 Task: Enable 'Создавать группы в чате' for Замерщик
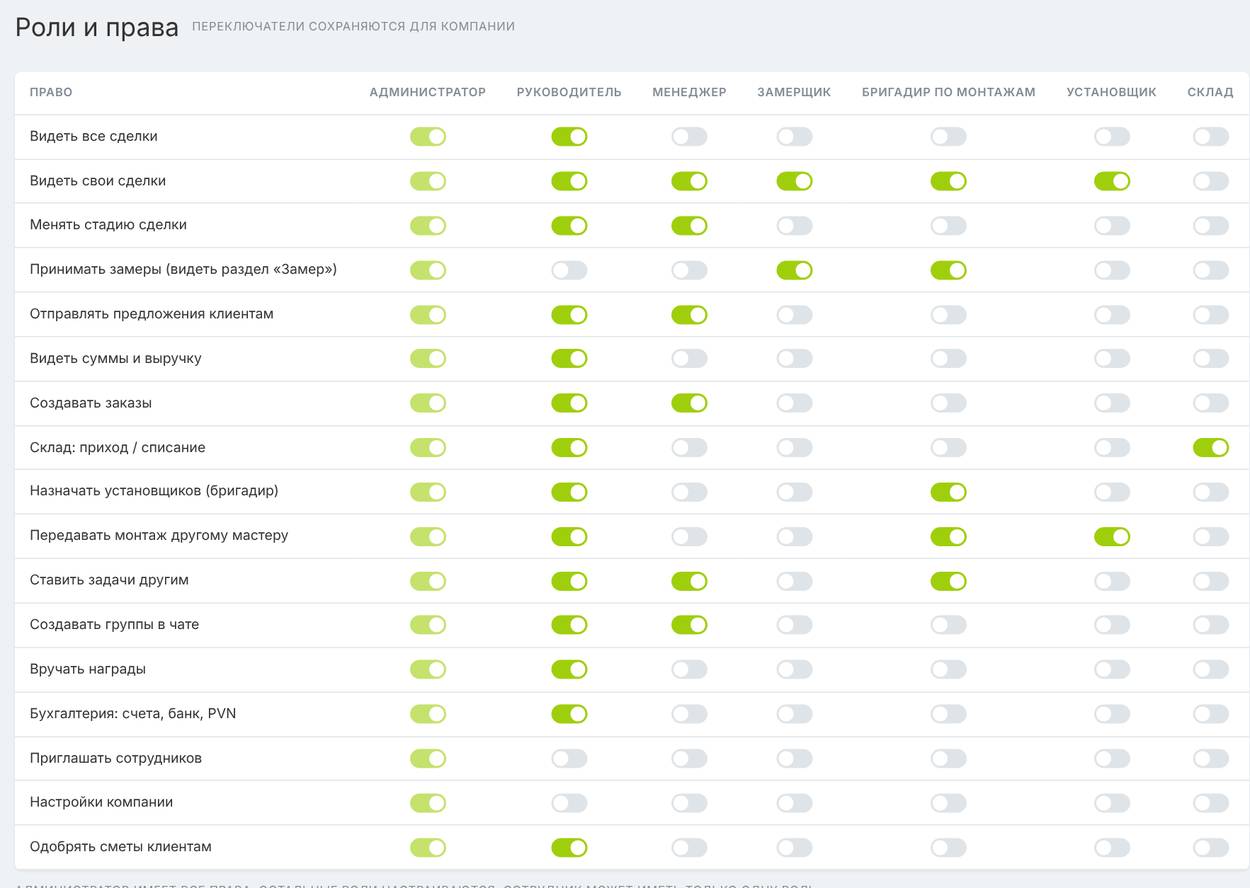(794, 625)
